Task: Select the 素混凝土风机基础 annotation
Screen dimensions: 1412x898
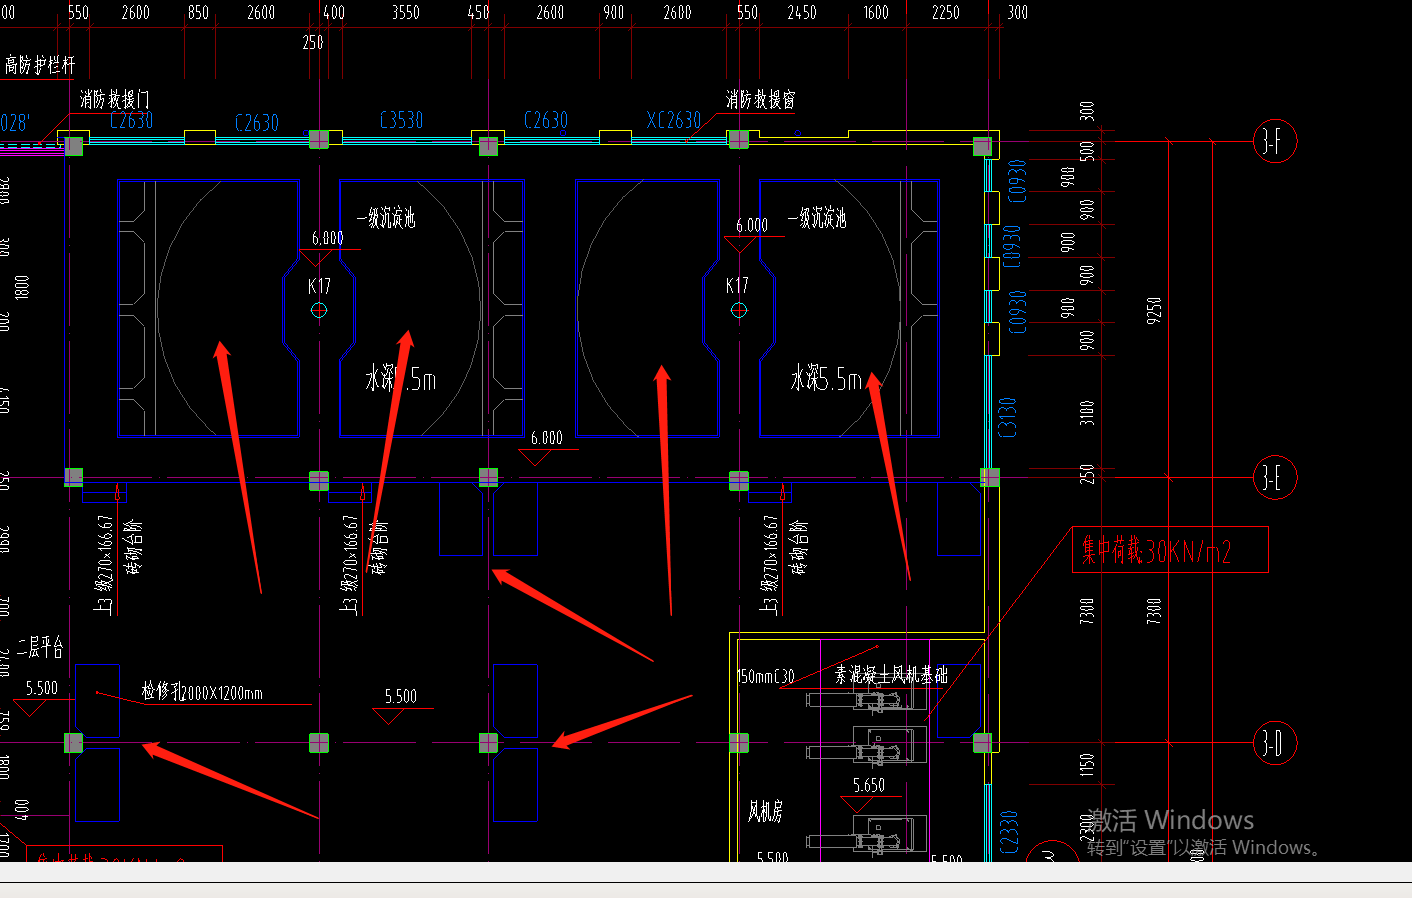Action: coord(892,676)
